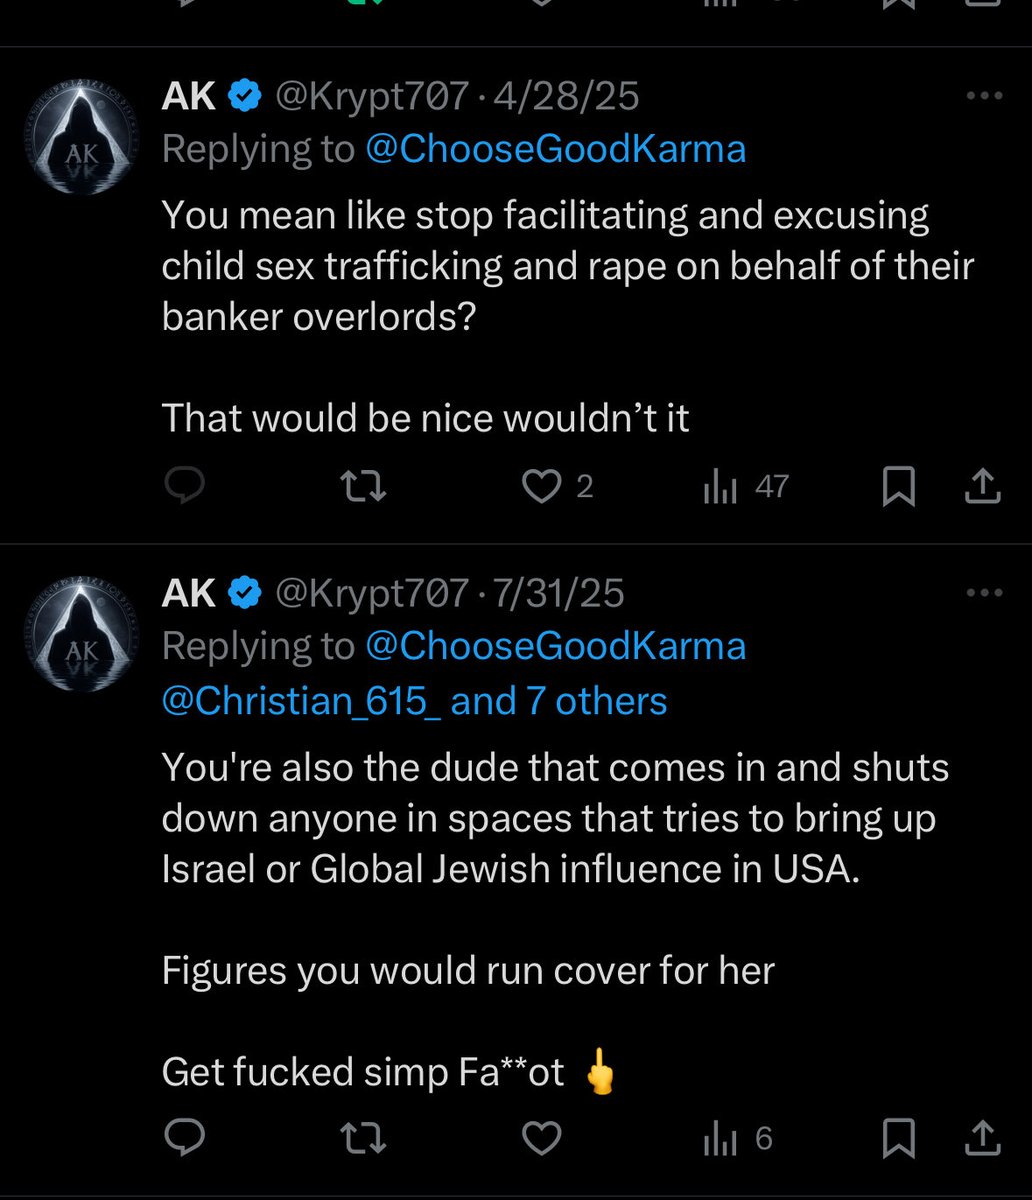Bookmark the 7/31/25 post
1032x1200 pixels.
(x=899, y=1137)
